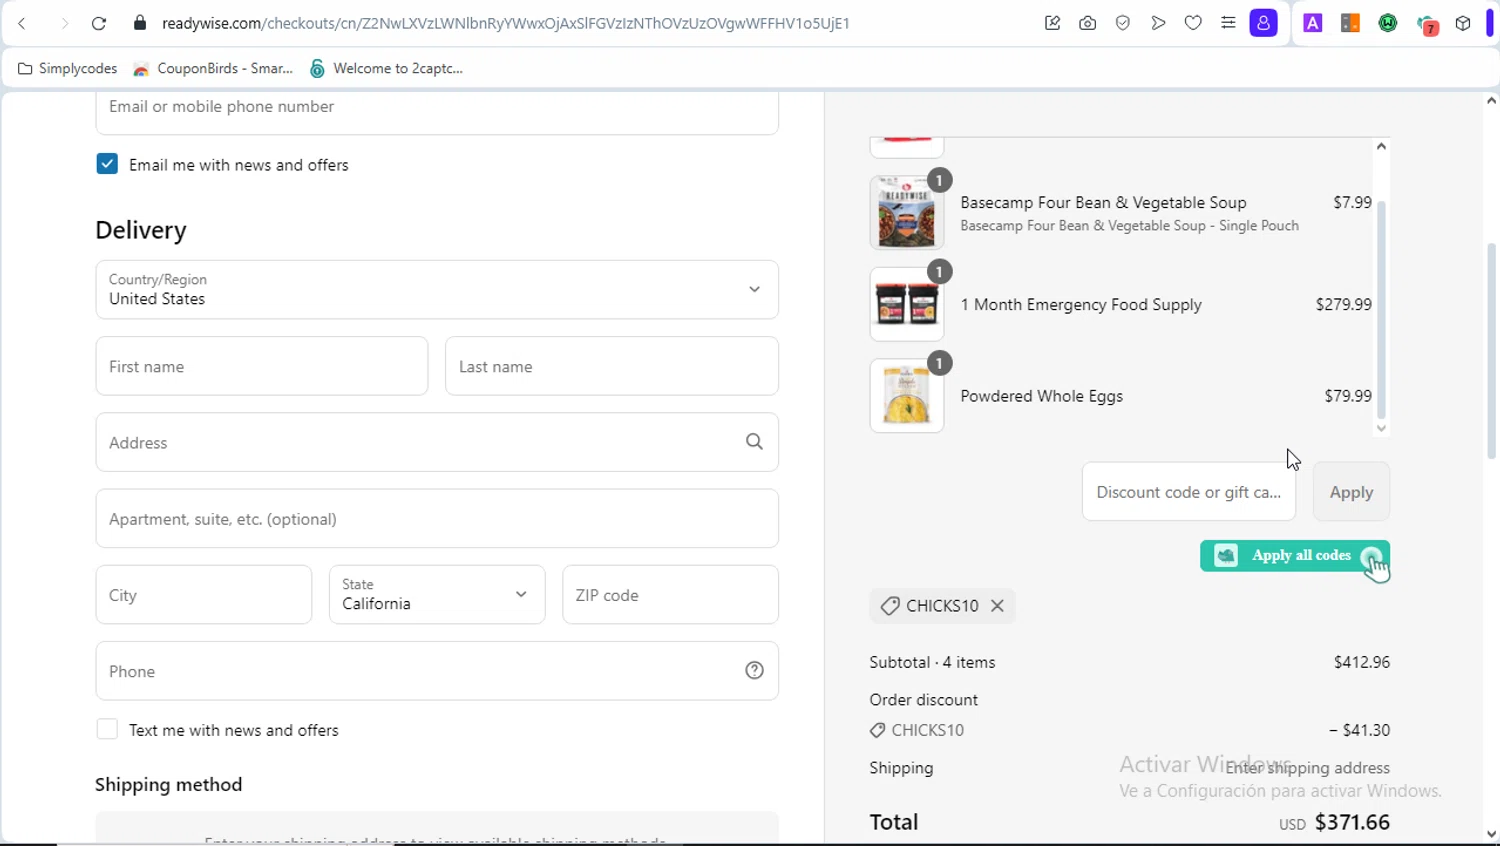1500x846 pixels.
Task: Open the purple profile account icon
Action: [x=1264, y=23]
